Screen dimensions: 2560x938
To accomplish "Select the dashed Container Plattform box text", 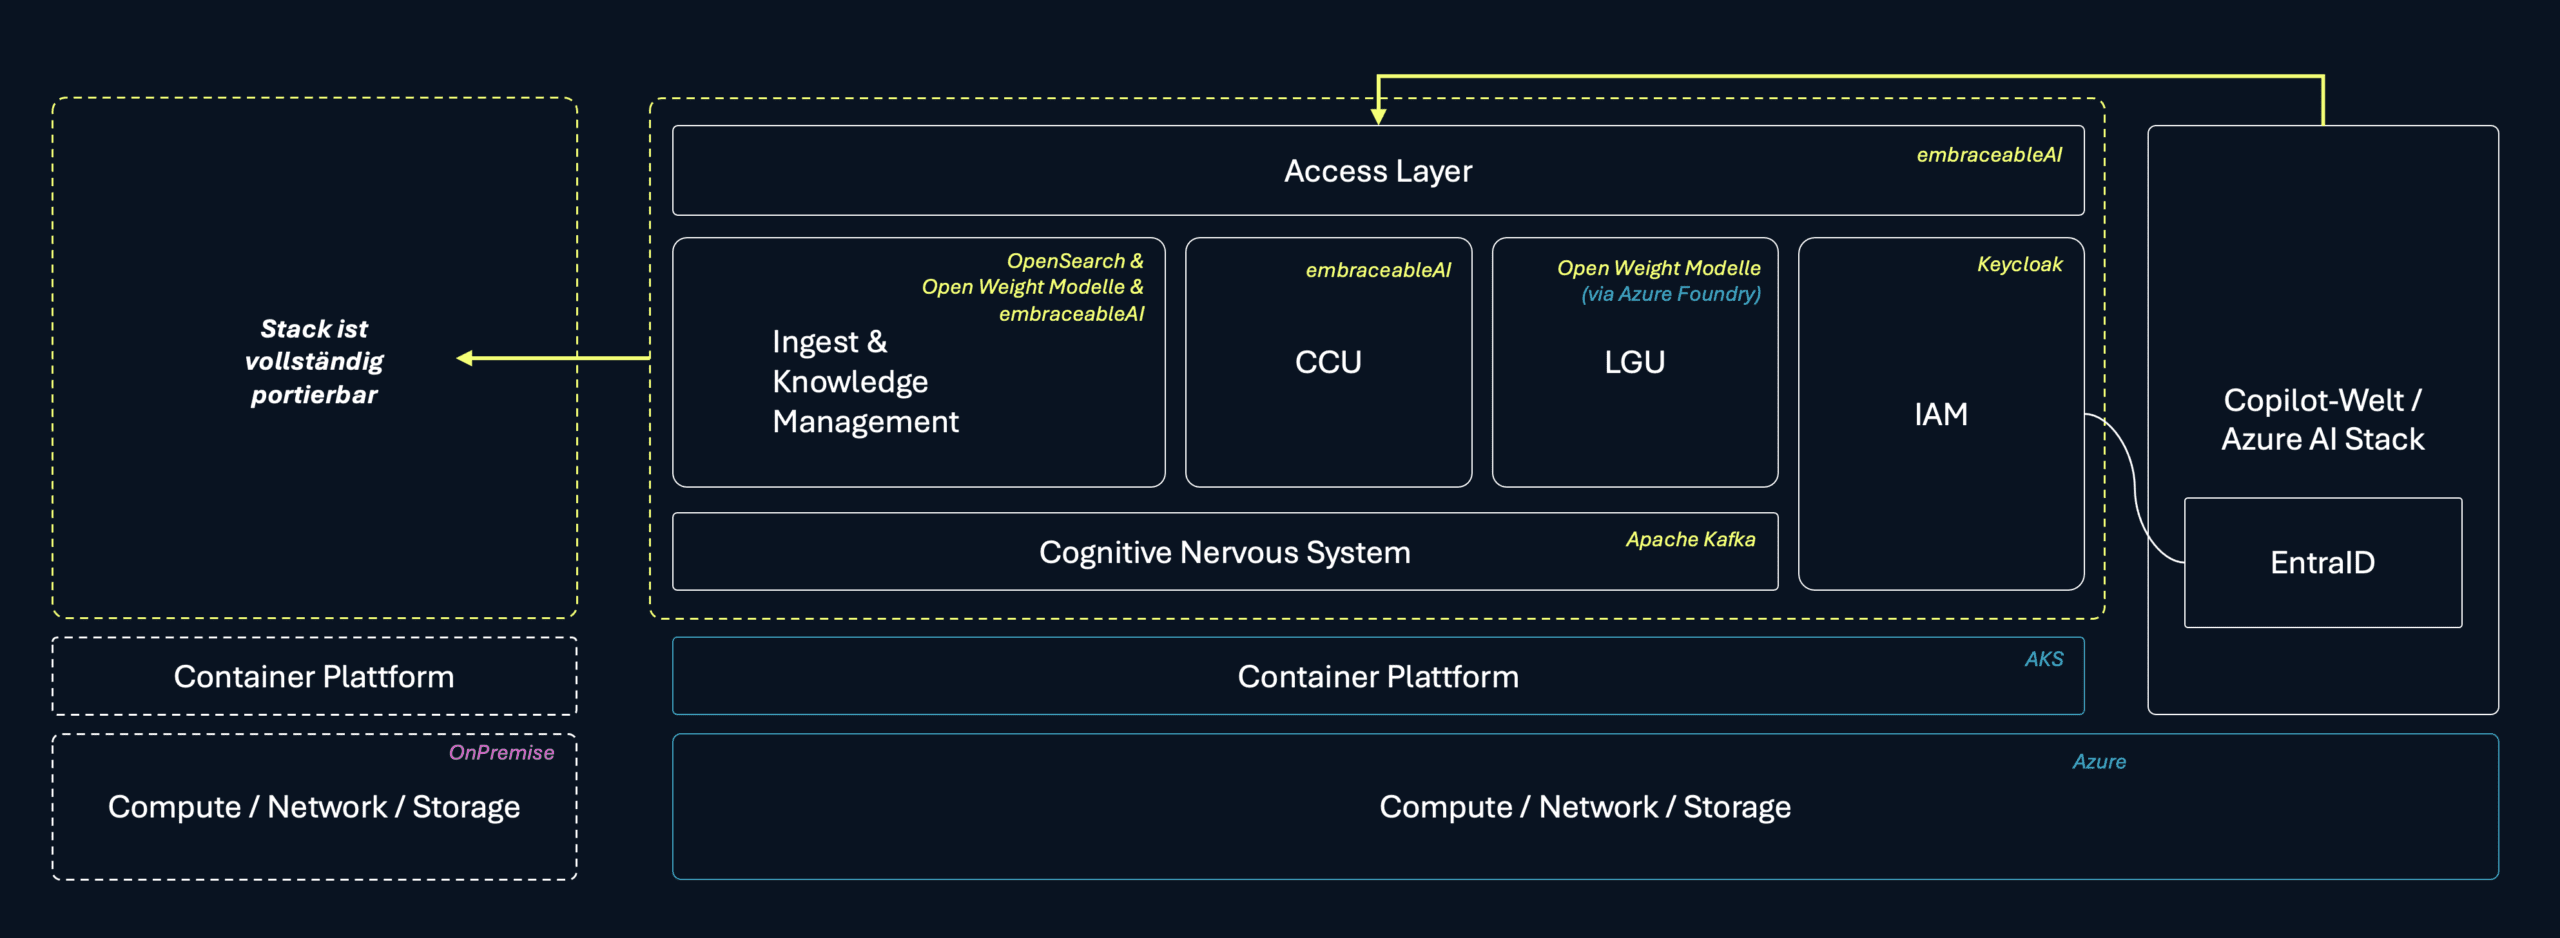I will pos(314,677).
